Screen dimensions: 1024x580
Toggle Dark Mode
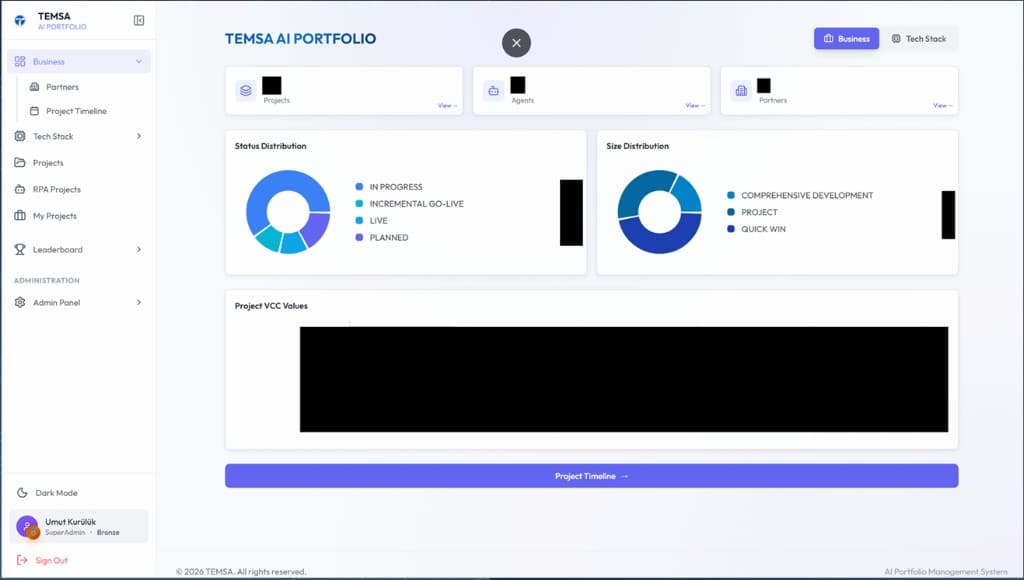[47, 492]
